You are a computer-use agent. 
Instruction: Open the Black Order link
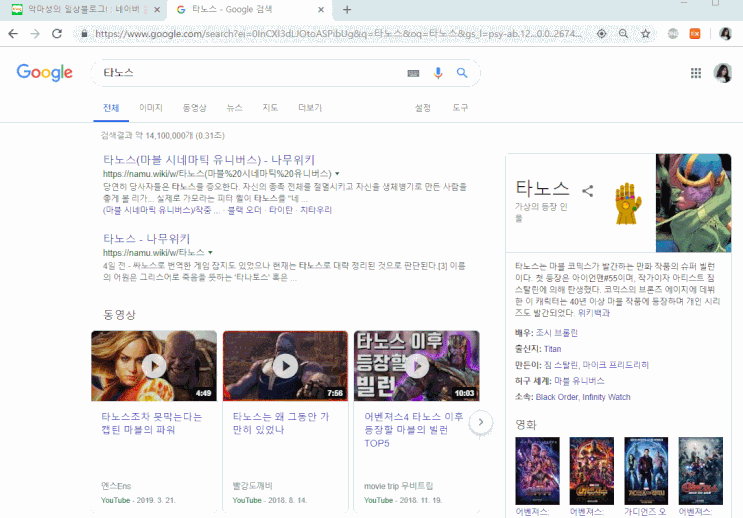coord(557,397)
